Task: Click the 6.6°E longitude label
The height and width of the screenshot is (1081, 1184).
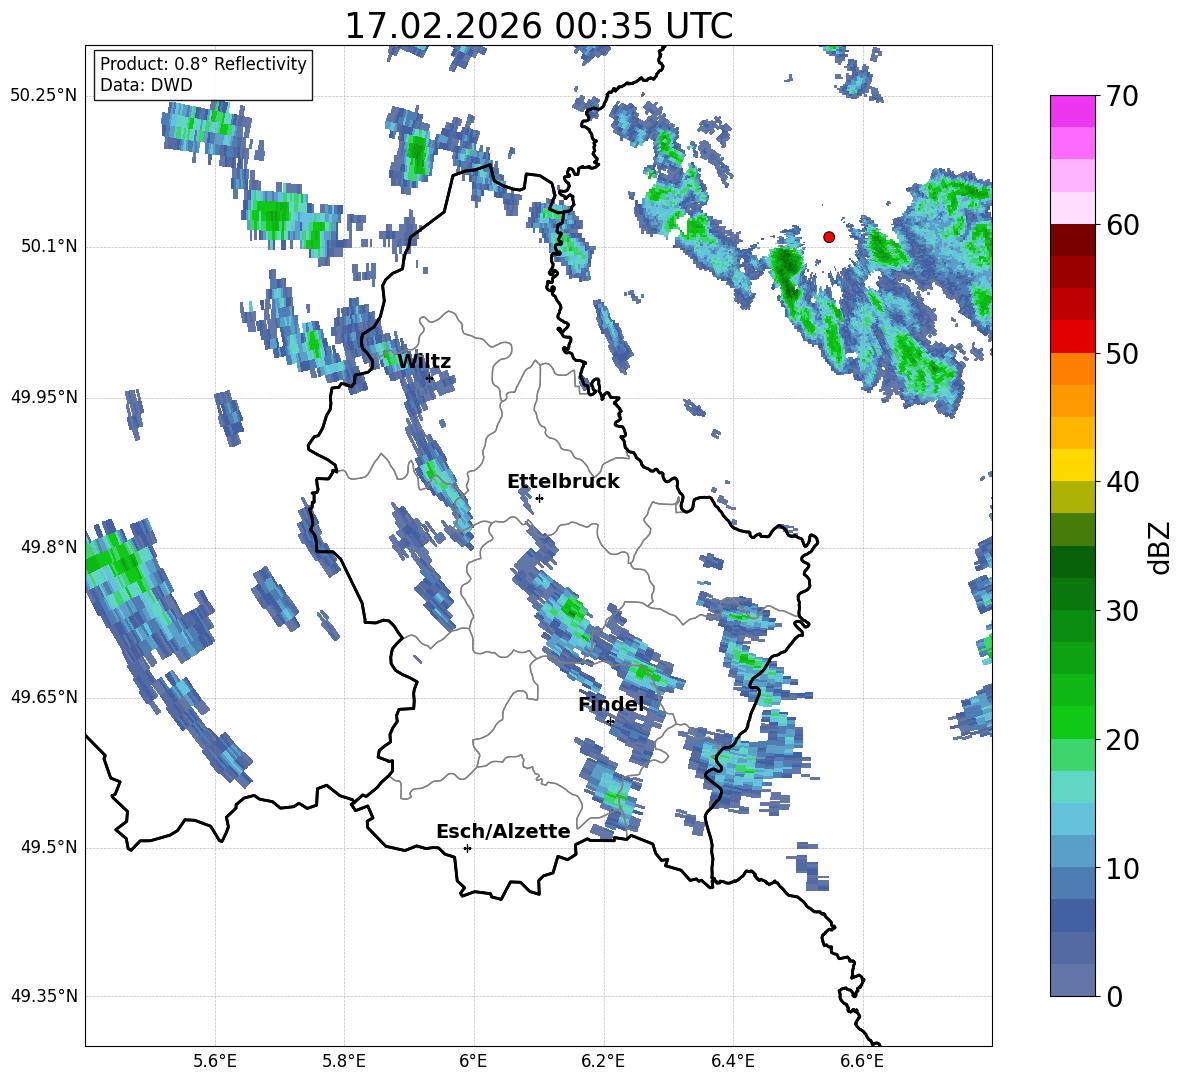Action: click(862, 1061)
